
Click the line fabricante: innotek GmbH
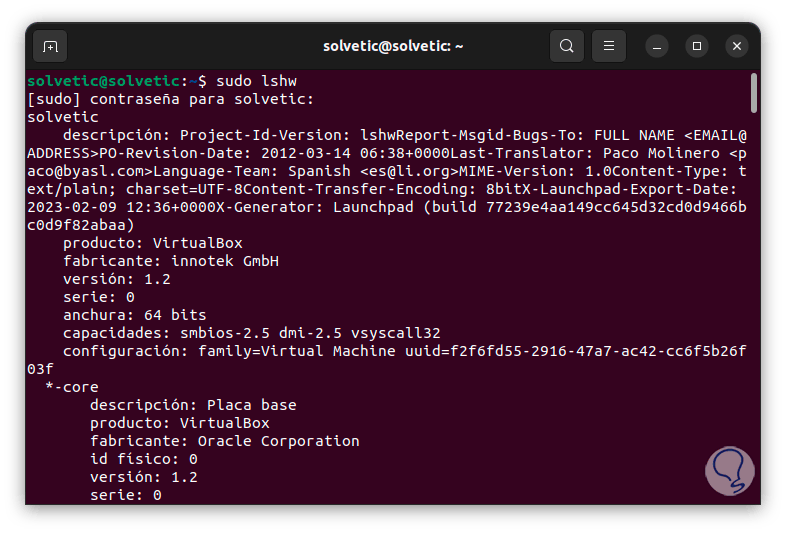[x=170, y=261]
